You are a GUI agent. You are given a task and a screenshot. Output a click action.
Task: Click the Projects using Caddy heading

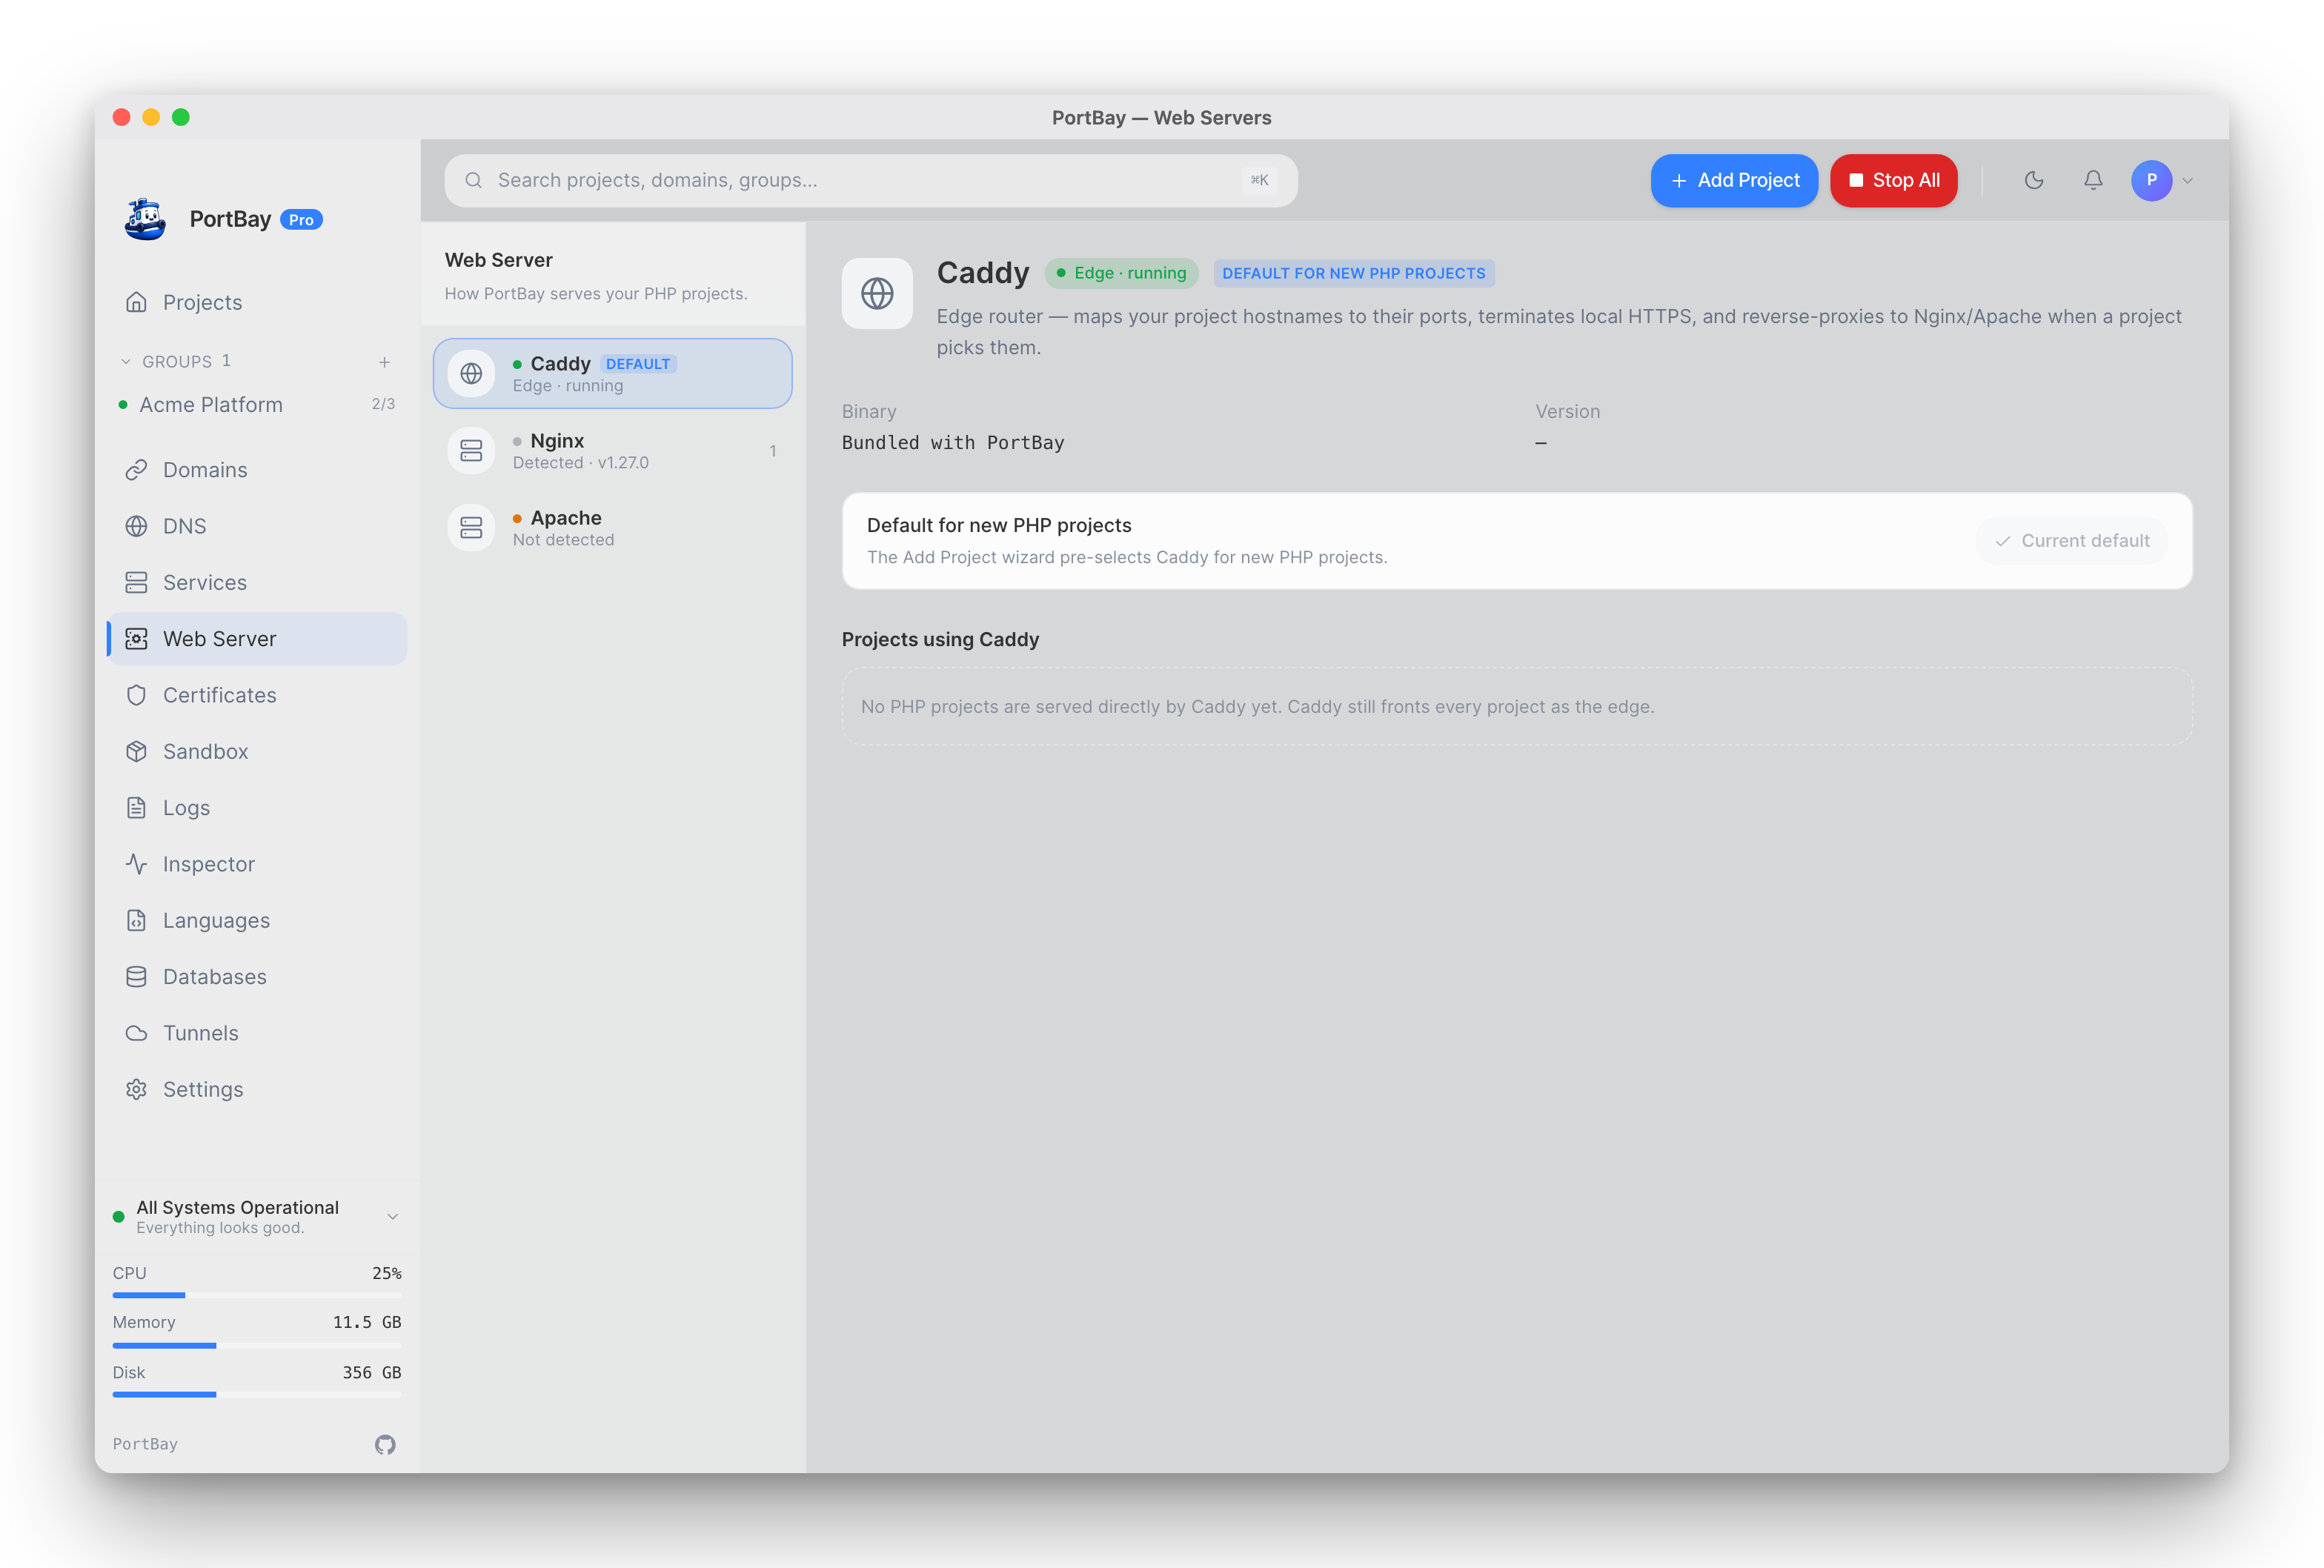click(x=940, y=639)
